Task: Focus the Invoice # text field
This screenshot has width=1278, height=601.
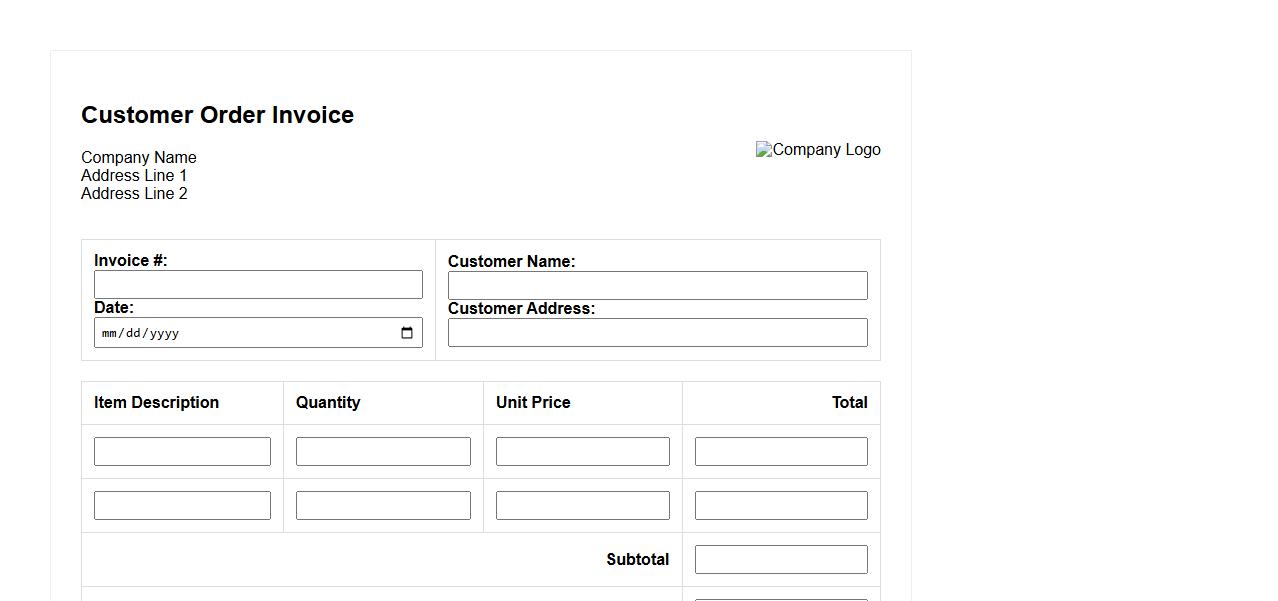Action: tap(258, 285)
